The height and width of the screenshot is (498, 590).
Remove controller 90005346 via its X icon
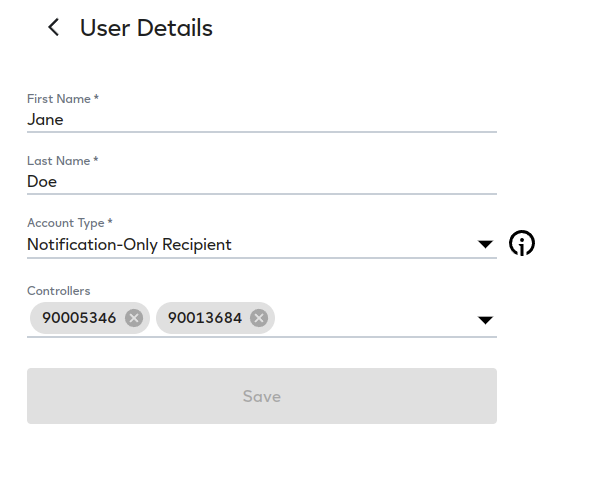134,318
